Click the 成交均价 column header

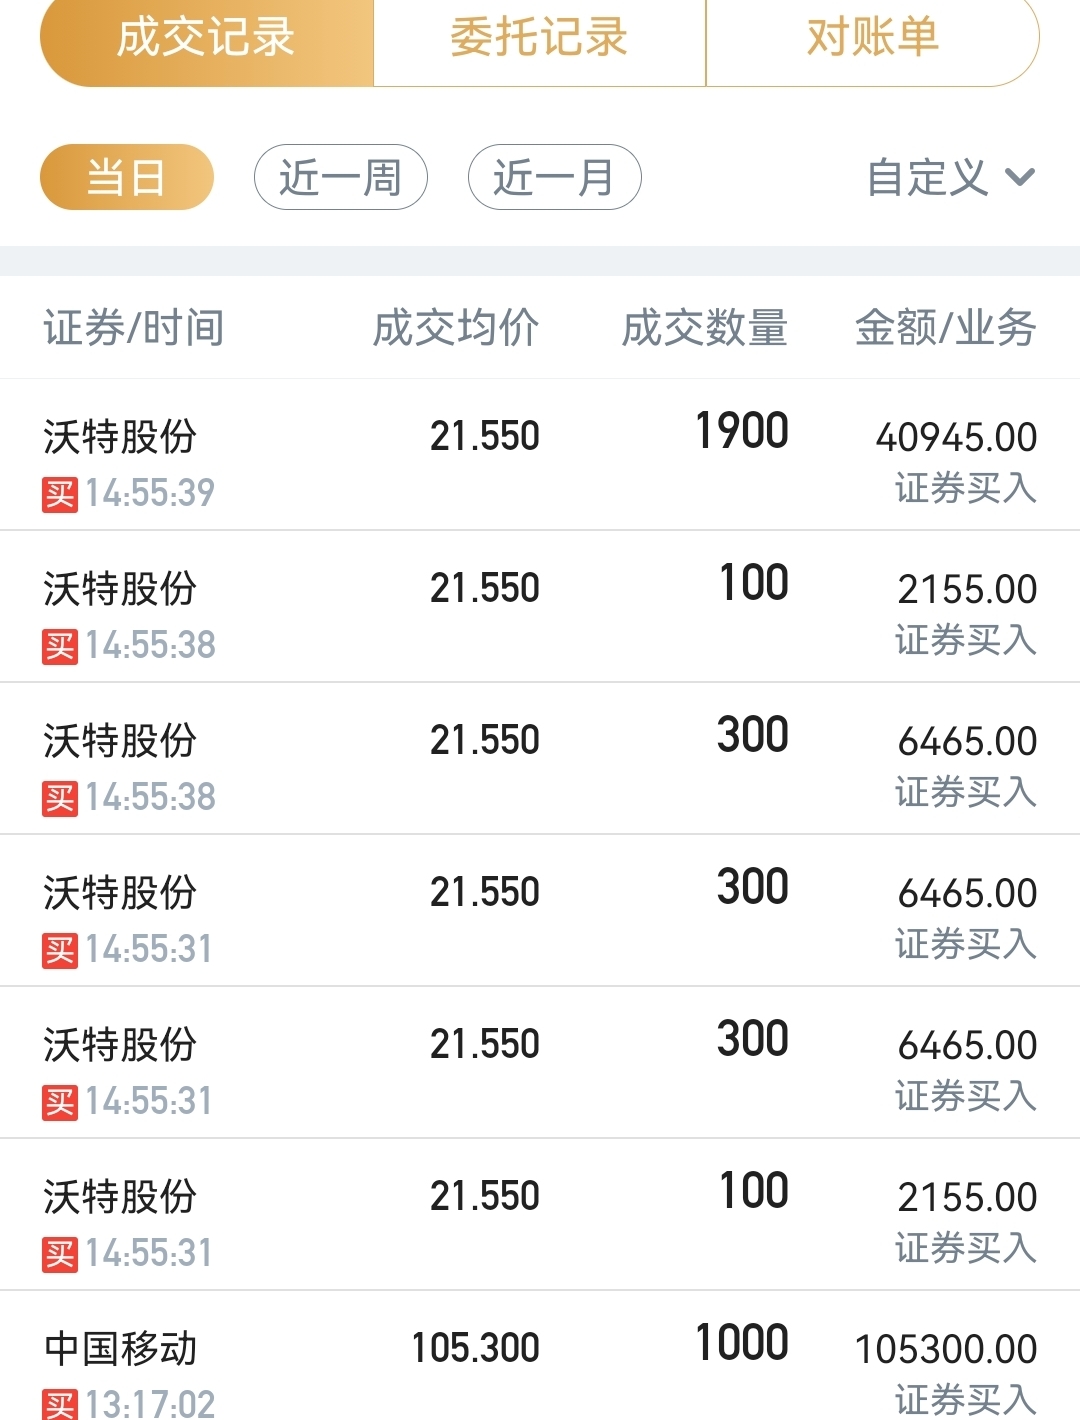[456, 328]
